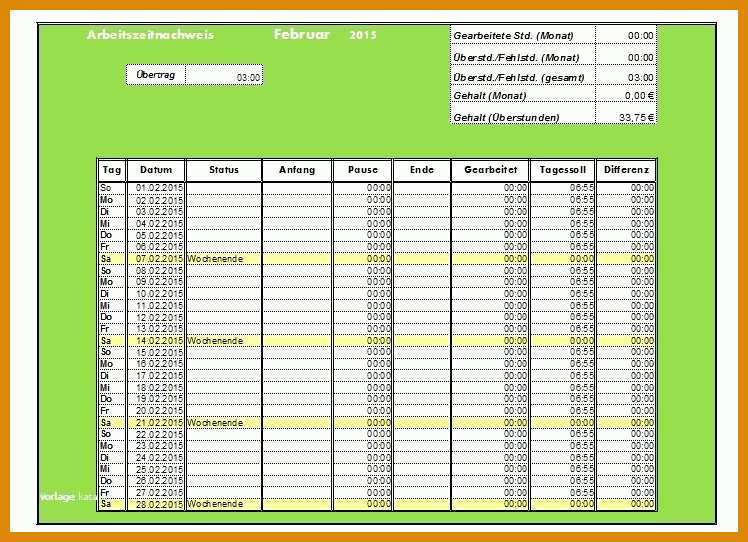Select date cell 05.02.2015

pyautogui.click(x=156, y=235)
